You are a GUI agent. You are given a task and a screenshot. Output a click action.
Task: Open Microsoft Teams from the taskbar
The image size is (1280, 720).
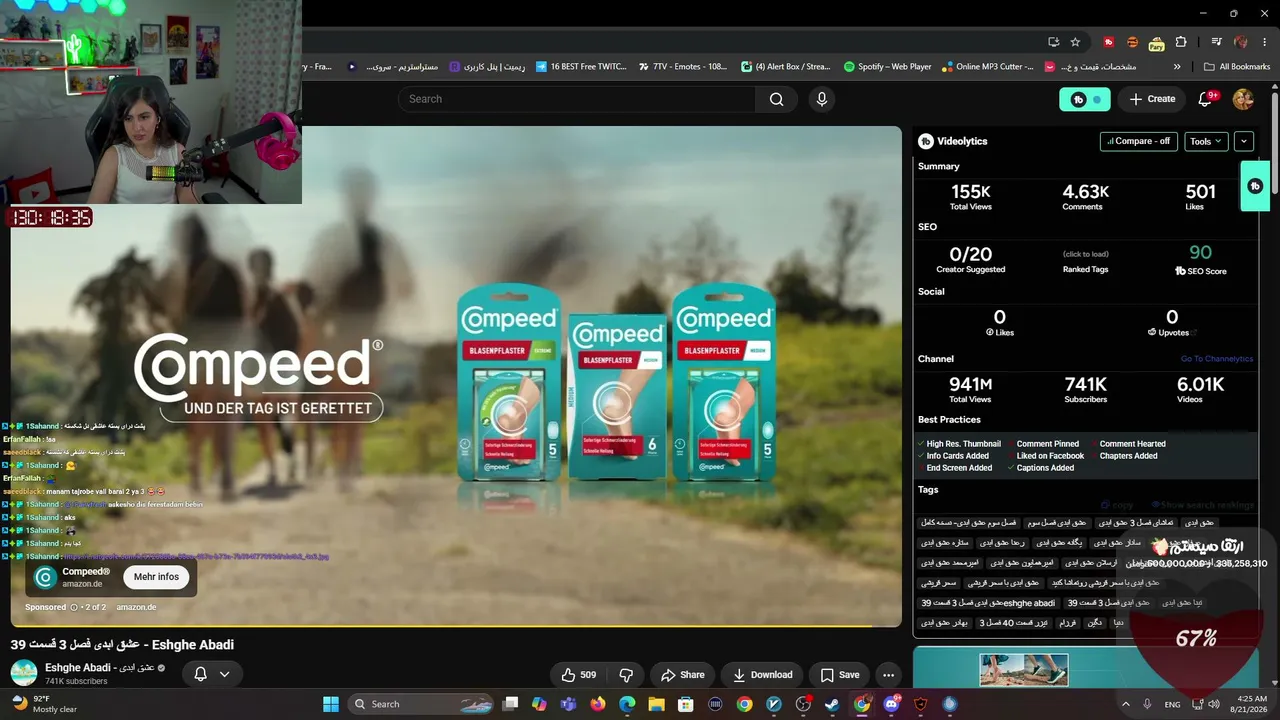pyautogui.click(x=569, y=704)
